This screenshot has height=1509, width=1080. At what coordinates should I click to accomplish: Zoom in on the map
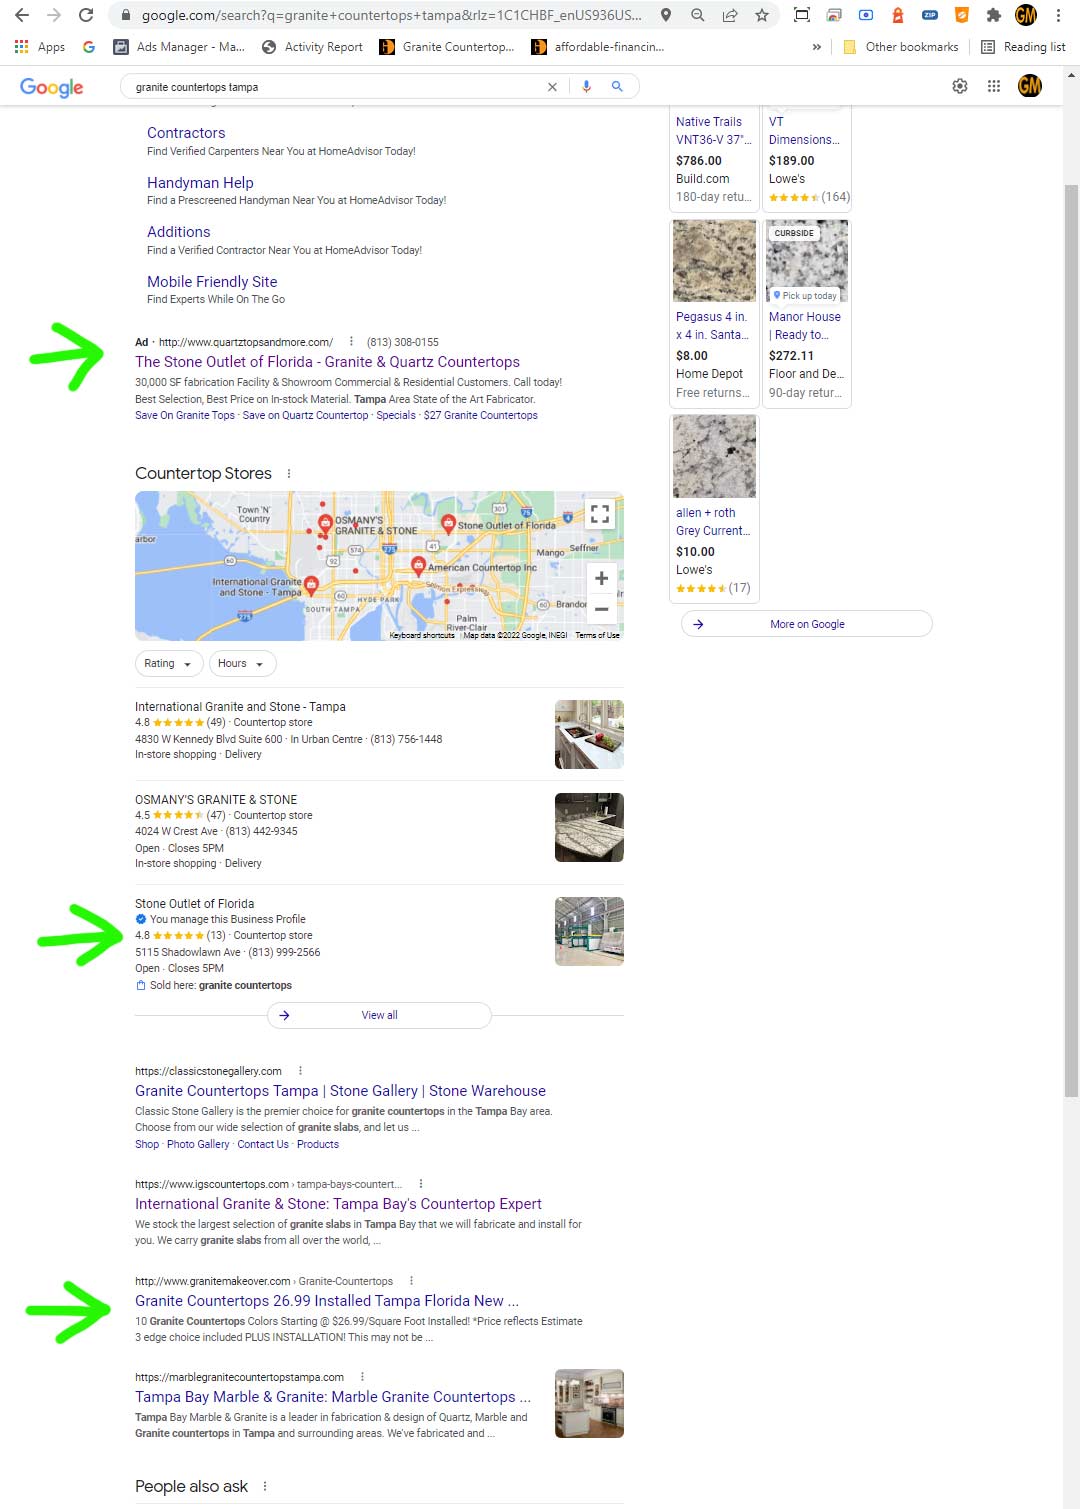pos(601,578)
